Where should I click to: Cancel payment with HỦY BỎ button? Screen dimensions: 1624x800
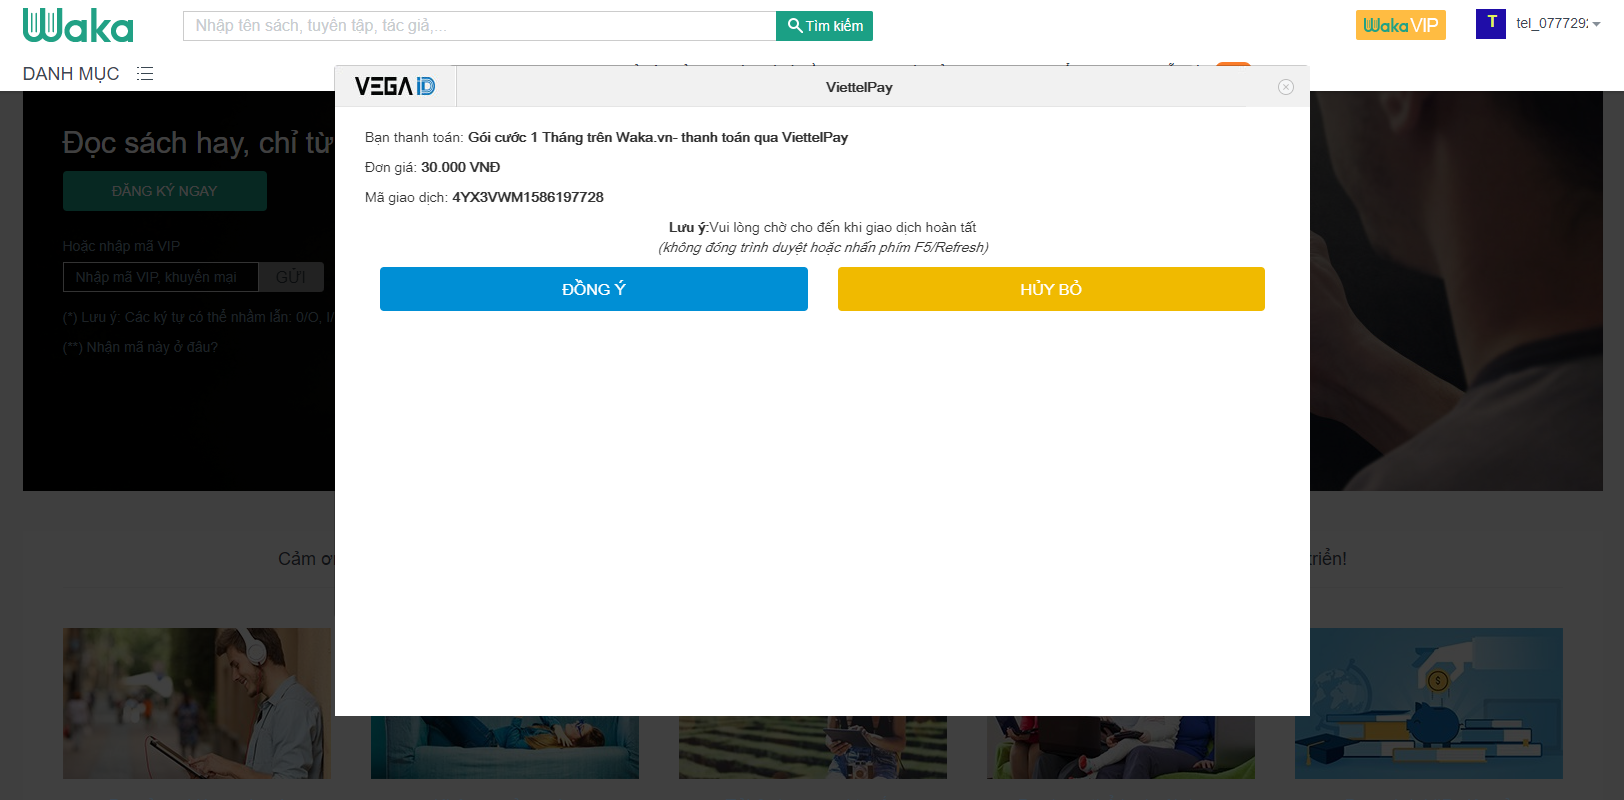[1050, 289]
